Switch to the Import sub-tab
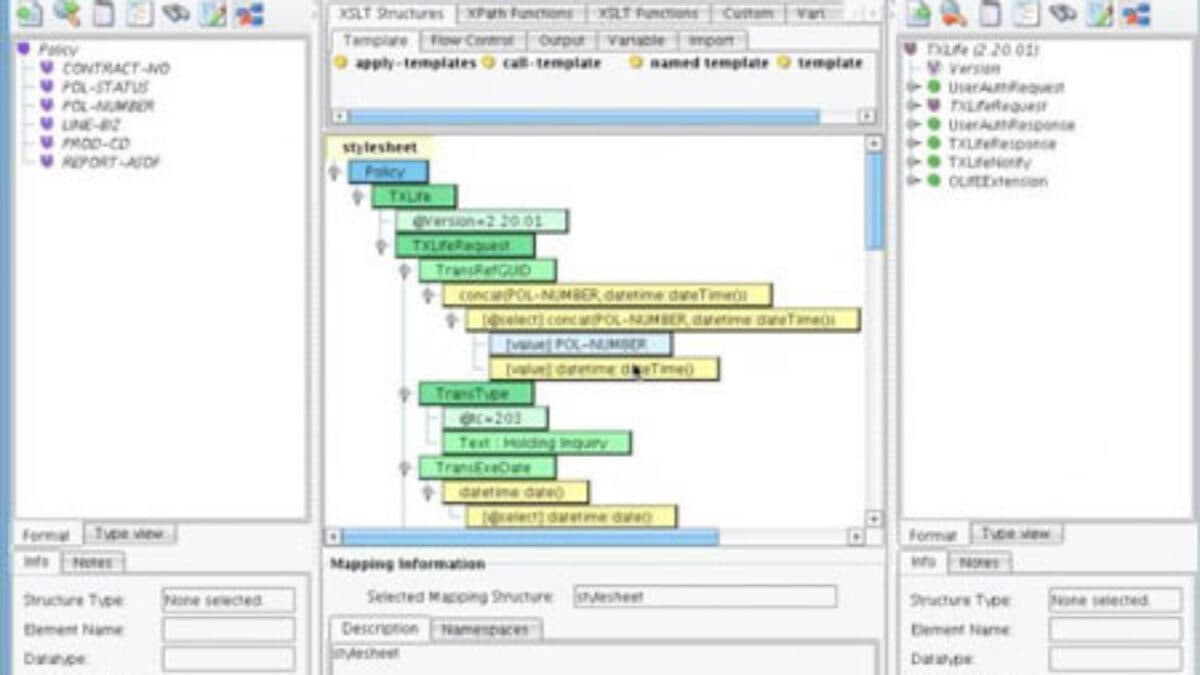 (711, 41)
